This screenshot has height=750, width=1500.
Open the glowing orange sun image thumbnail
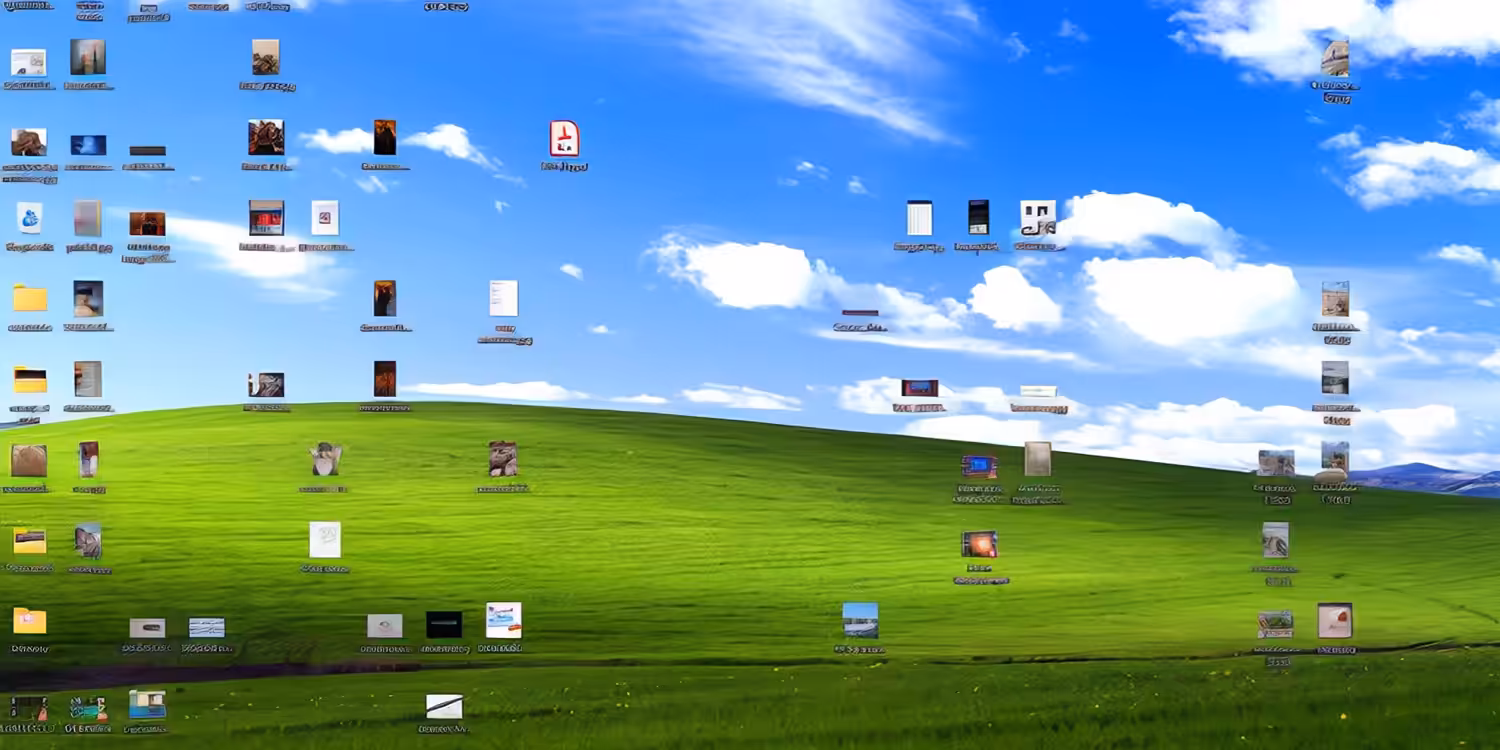pos(979,544)
